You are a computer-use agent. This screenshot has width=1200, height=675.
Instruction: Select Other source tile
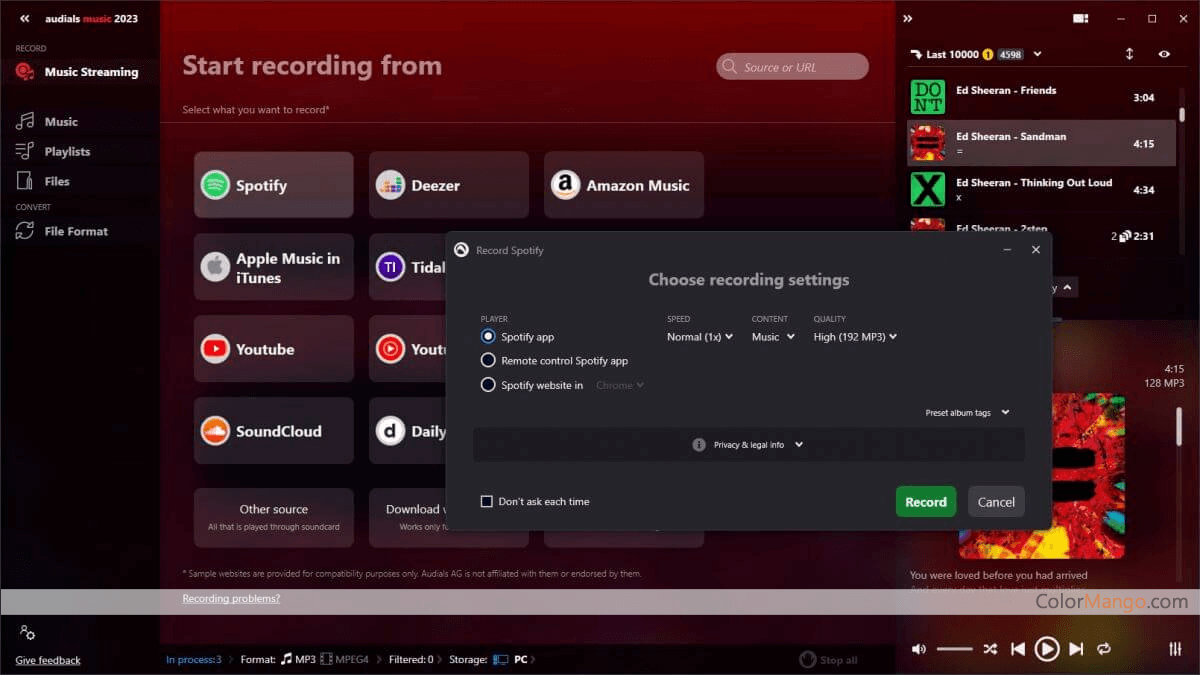tap(274, 517)
